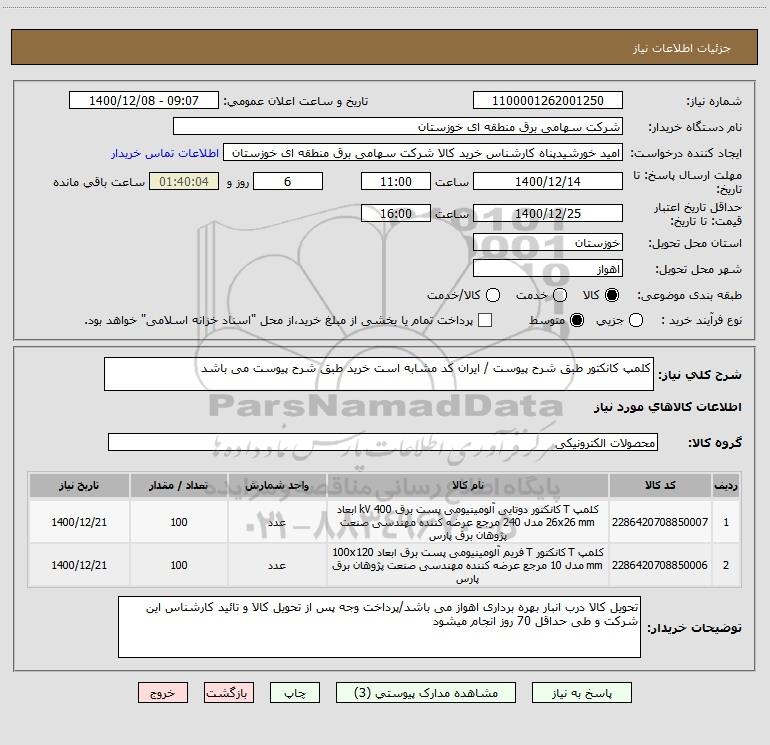
Task: Click the بازگشت back button
Action: tap(229, 693)
